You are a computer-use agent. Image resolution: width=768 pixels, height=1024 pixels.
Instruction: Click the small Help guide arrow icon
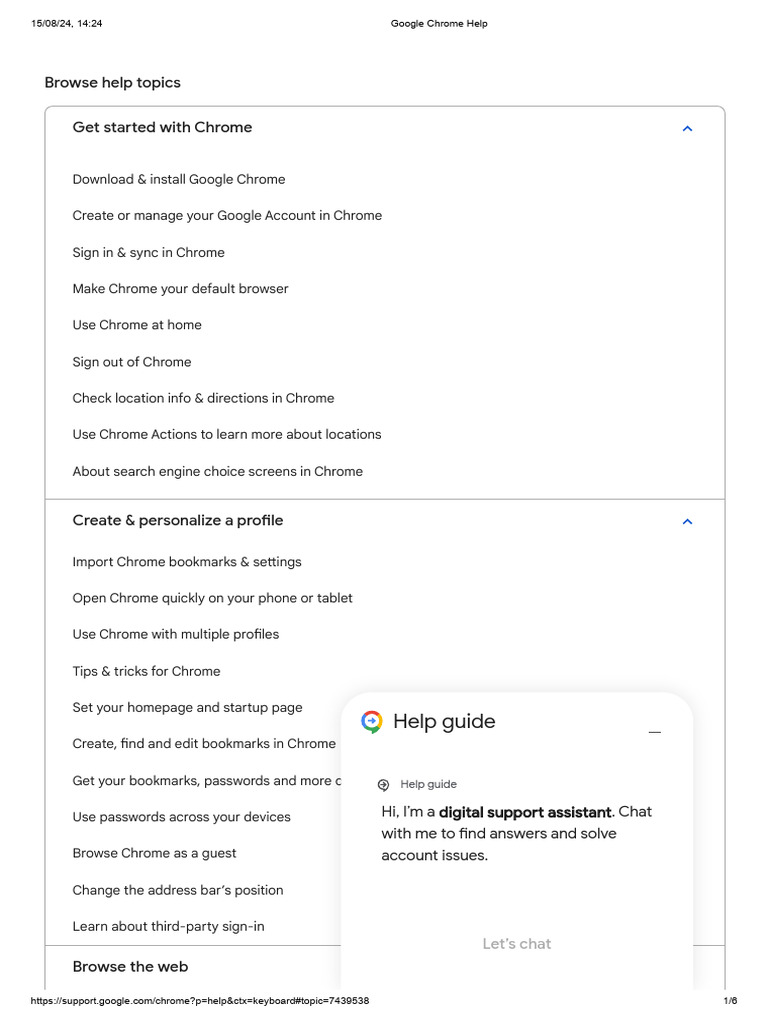click(x=383, y=785)
